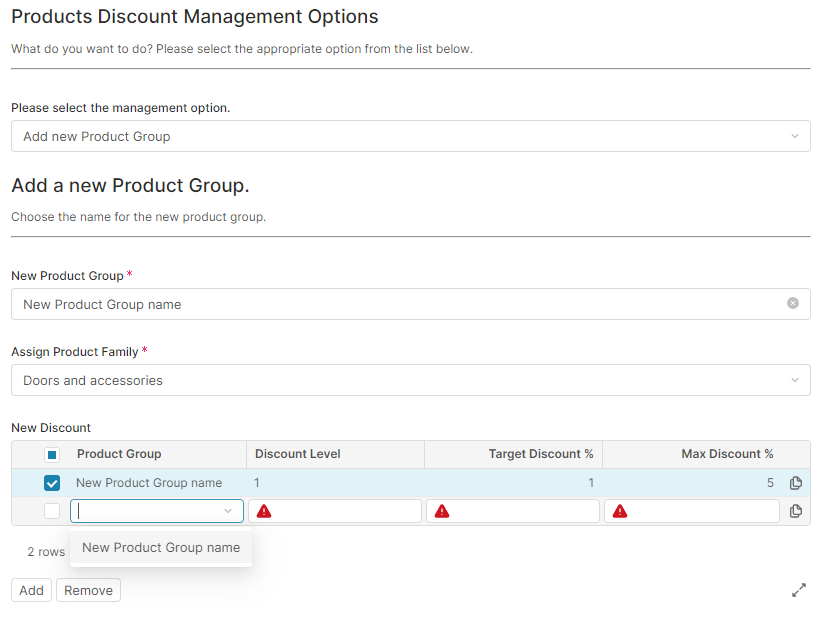Select the Max Discount value 5 cell

pos(770,482)
